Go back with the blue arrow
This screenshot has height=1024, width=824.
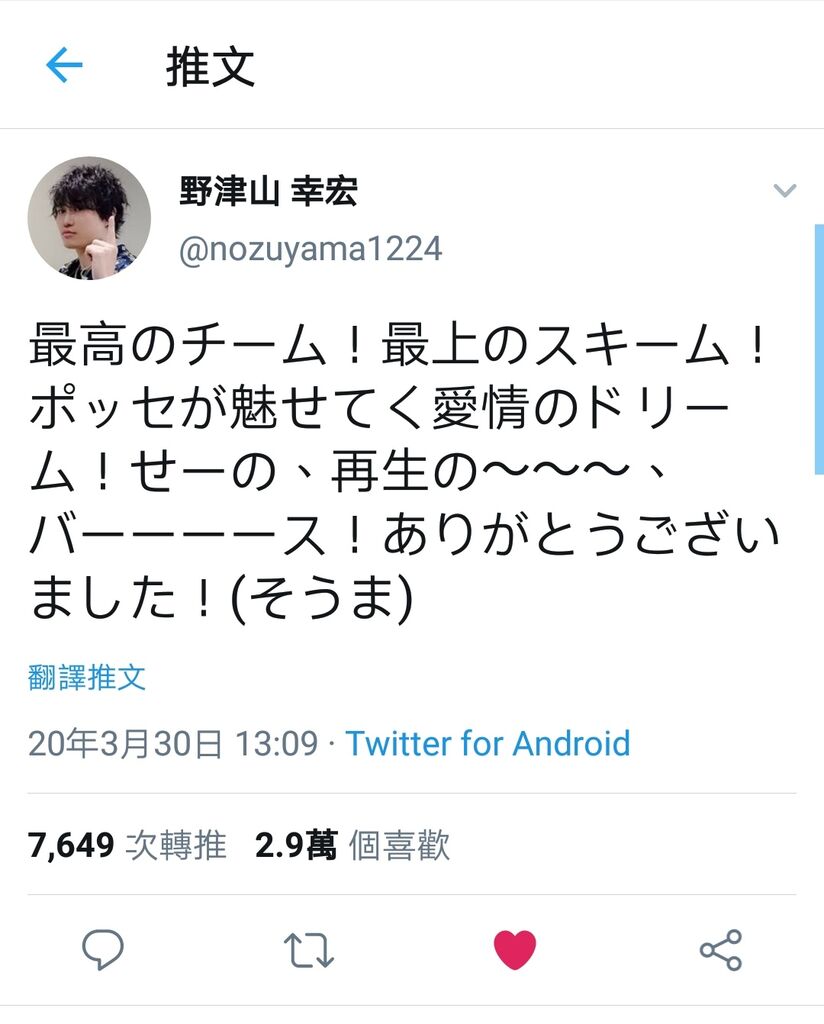(x=65, y=65)
